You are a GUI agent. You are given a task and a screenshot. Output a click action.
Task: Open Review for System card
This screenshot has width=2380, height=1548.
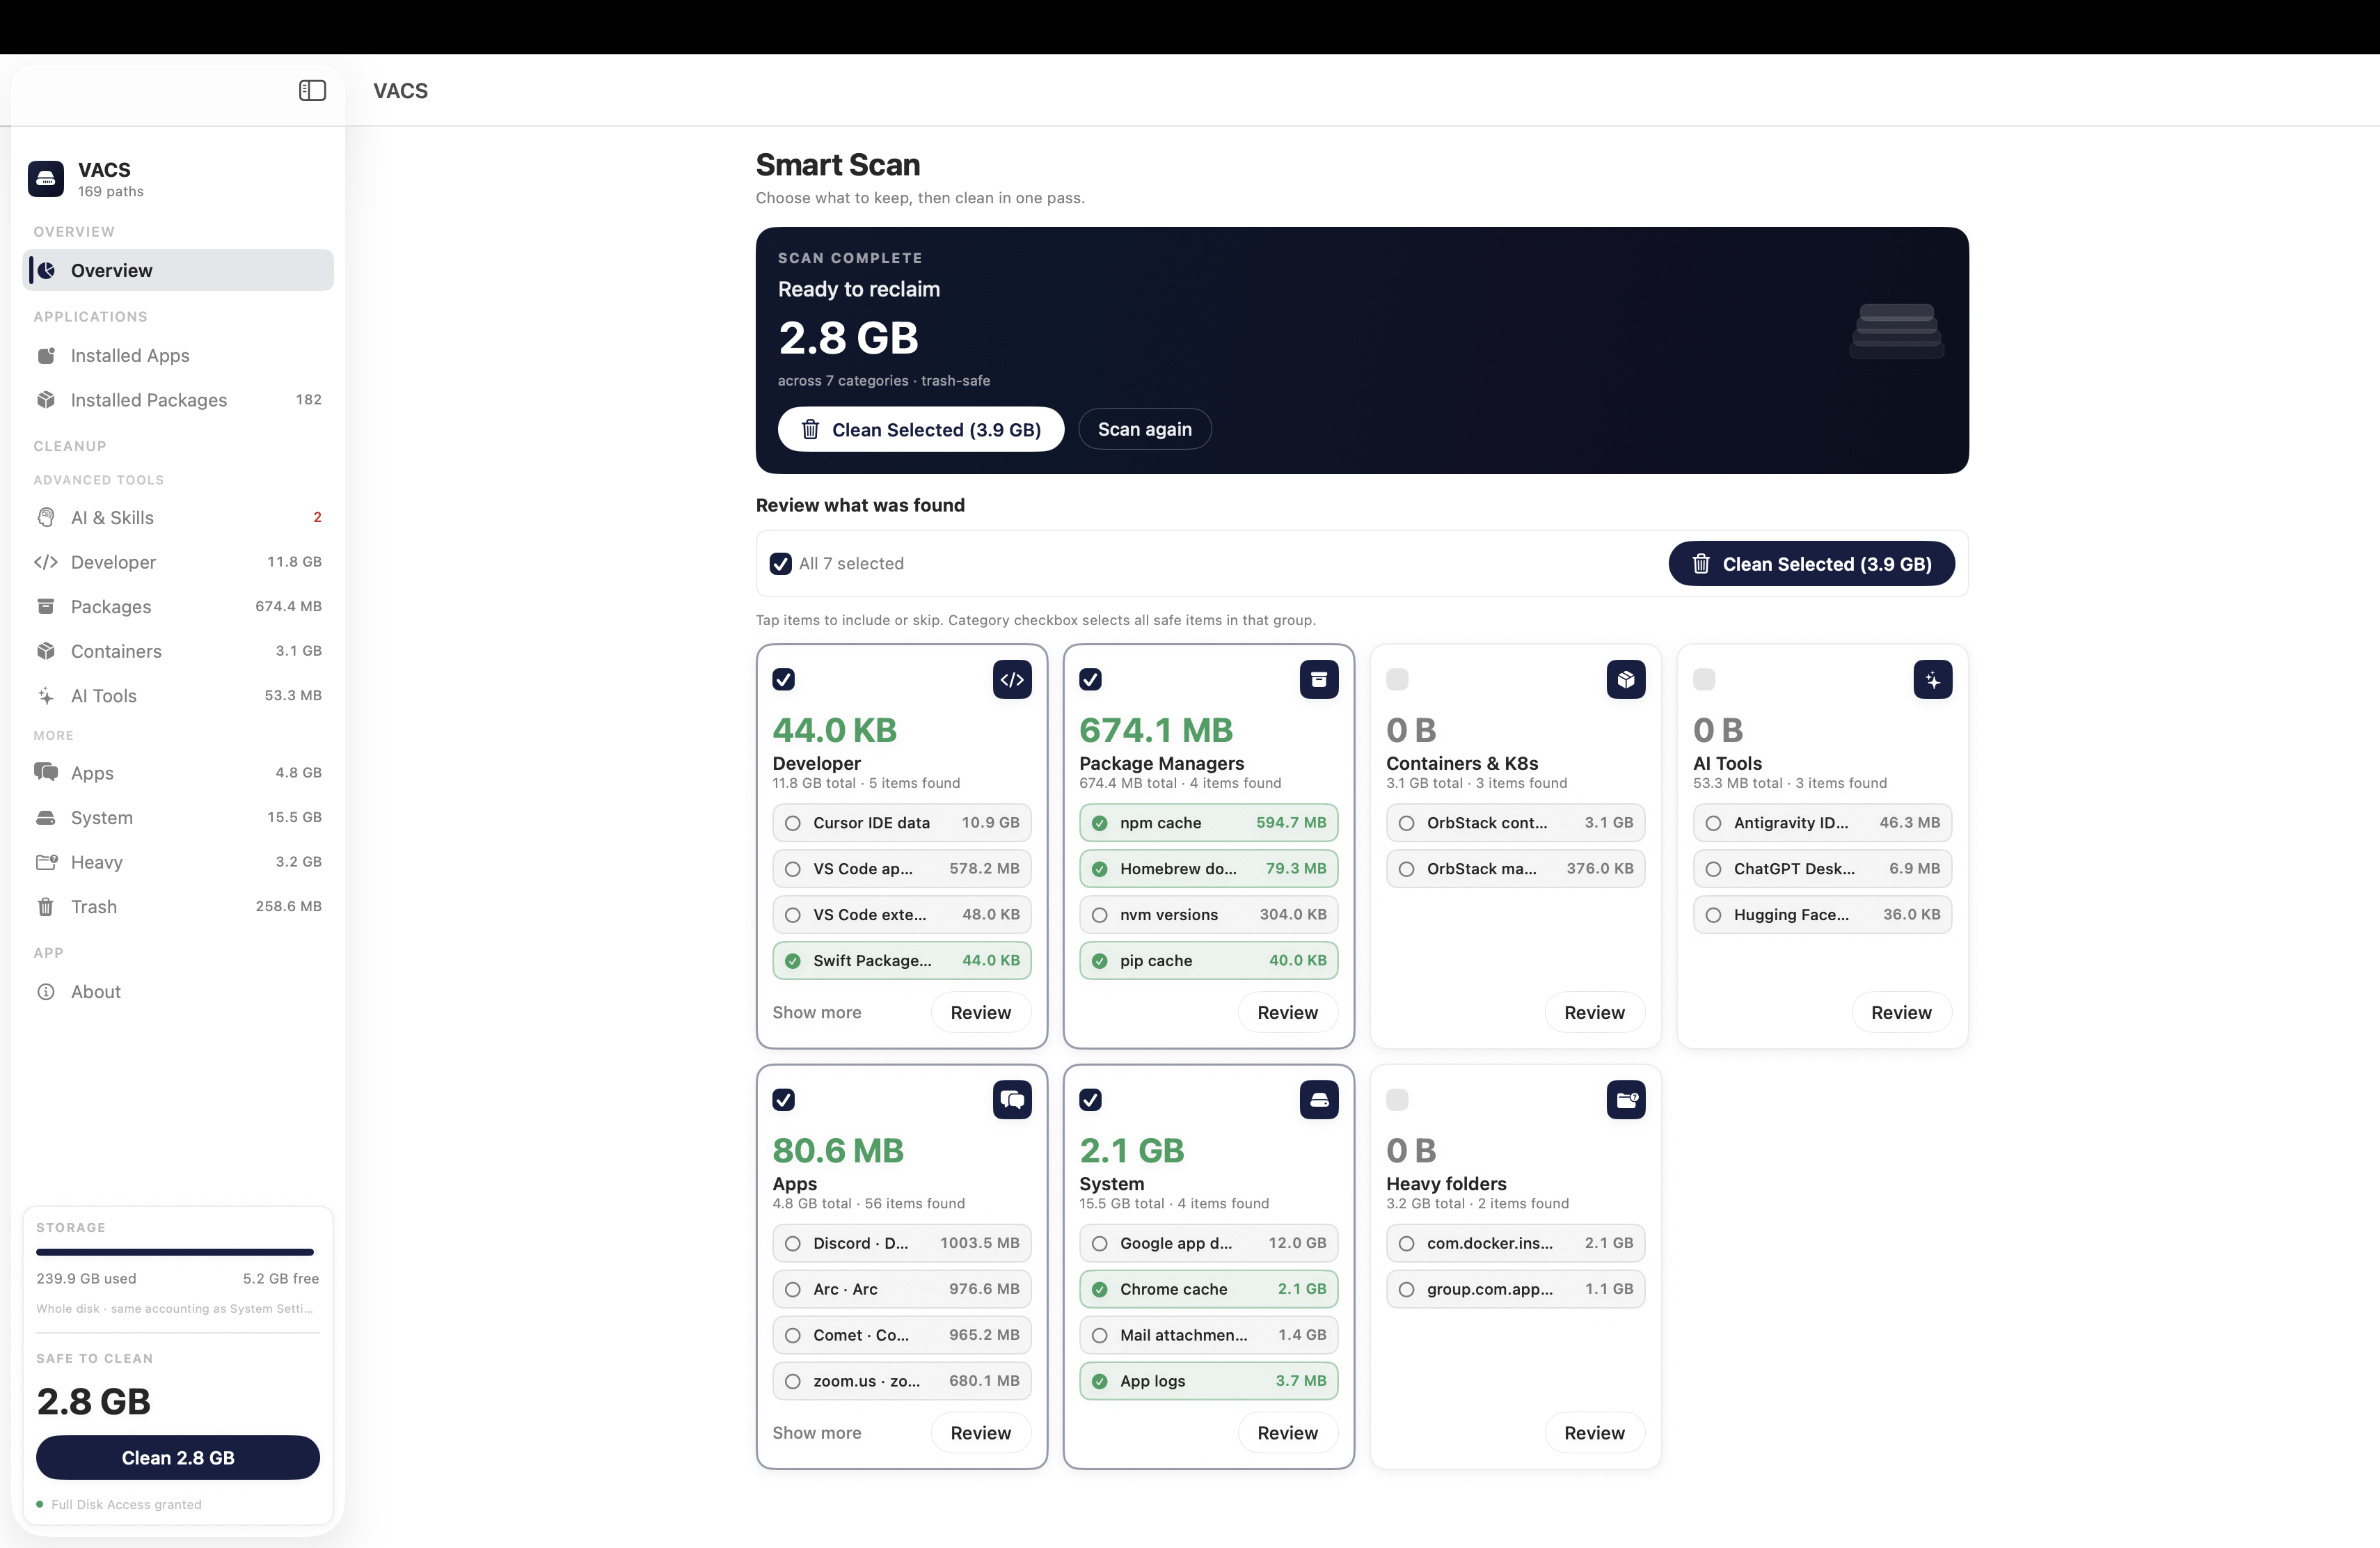[1288, 1433]
